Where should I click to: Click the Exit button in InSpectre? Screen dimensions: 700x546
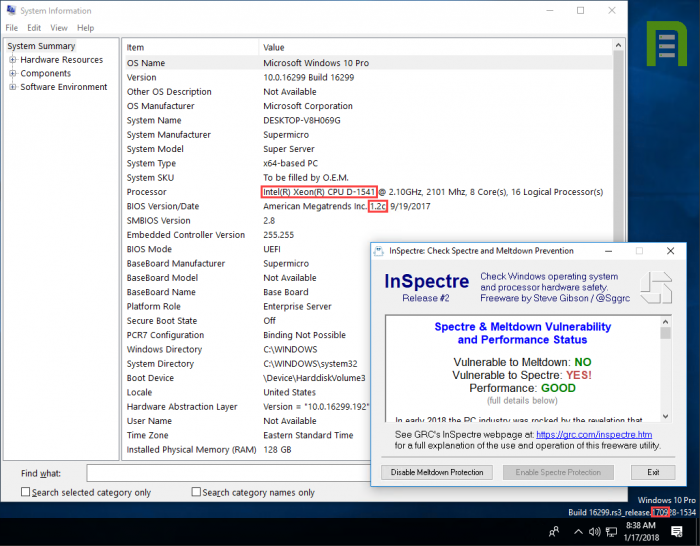click(653, 472)
